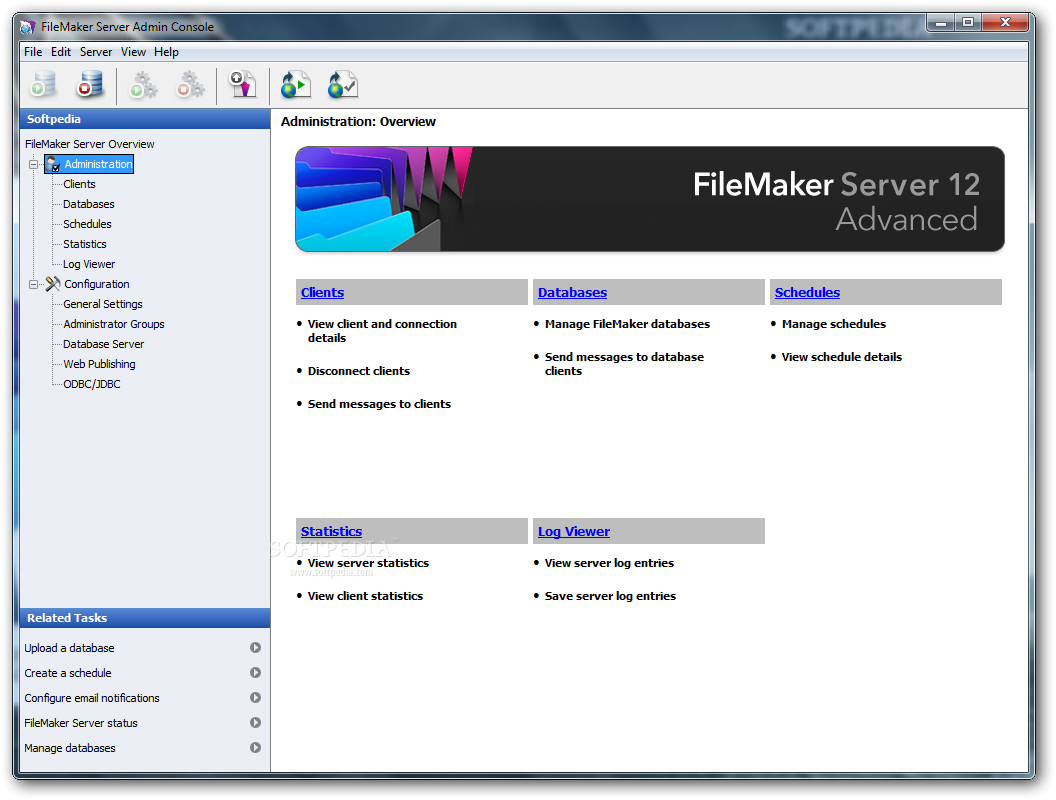Click the Administration node icon in tree
1056x800 pixels.
coord(53,164)
